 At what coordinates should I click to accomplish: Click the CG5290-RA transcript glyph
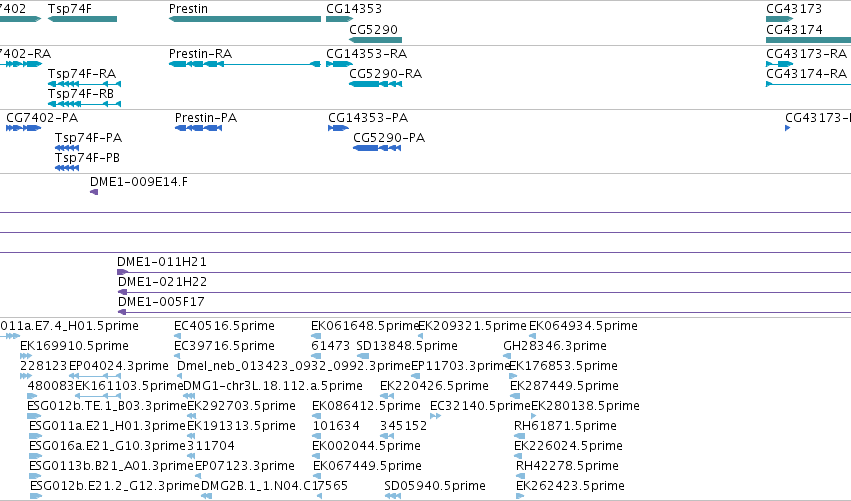point(375,84)
